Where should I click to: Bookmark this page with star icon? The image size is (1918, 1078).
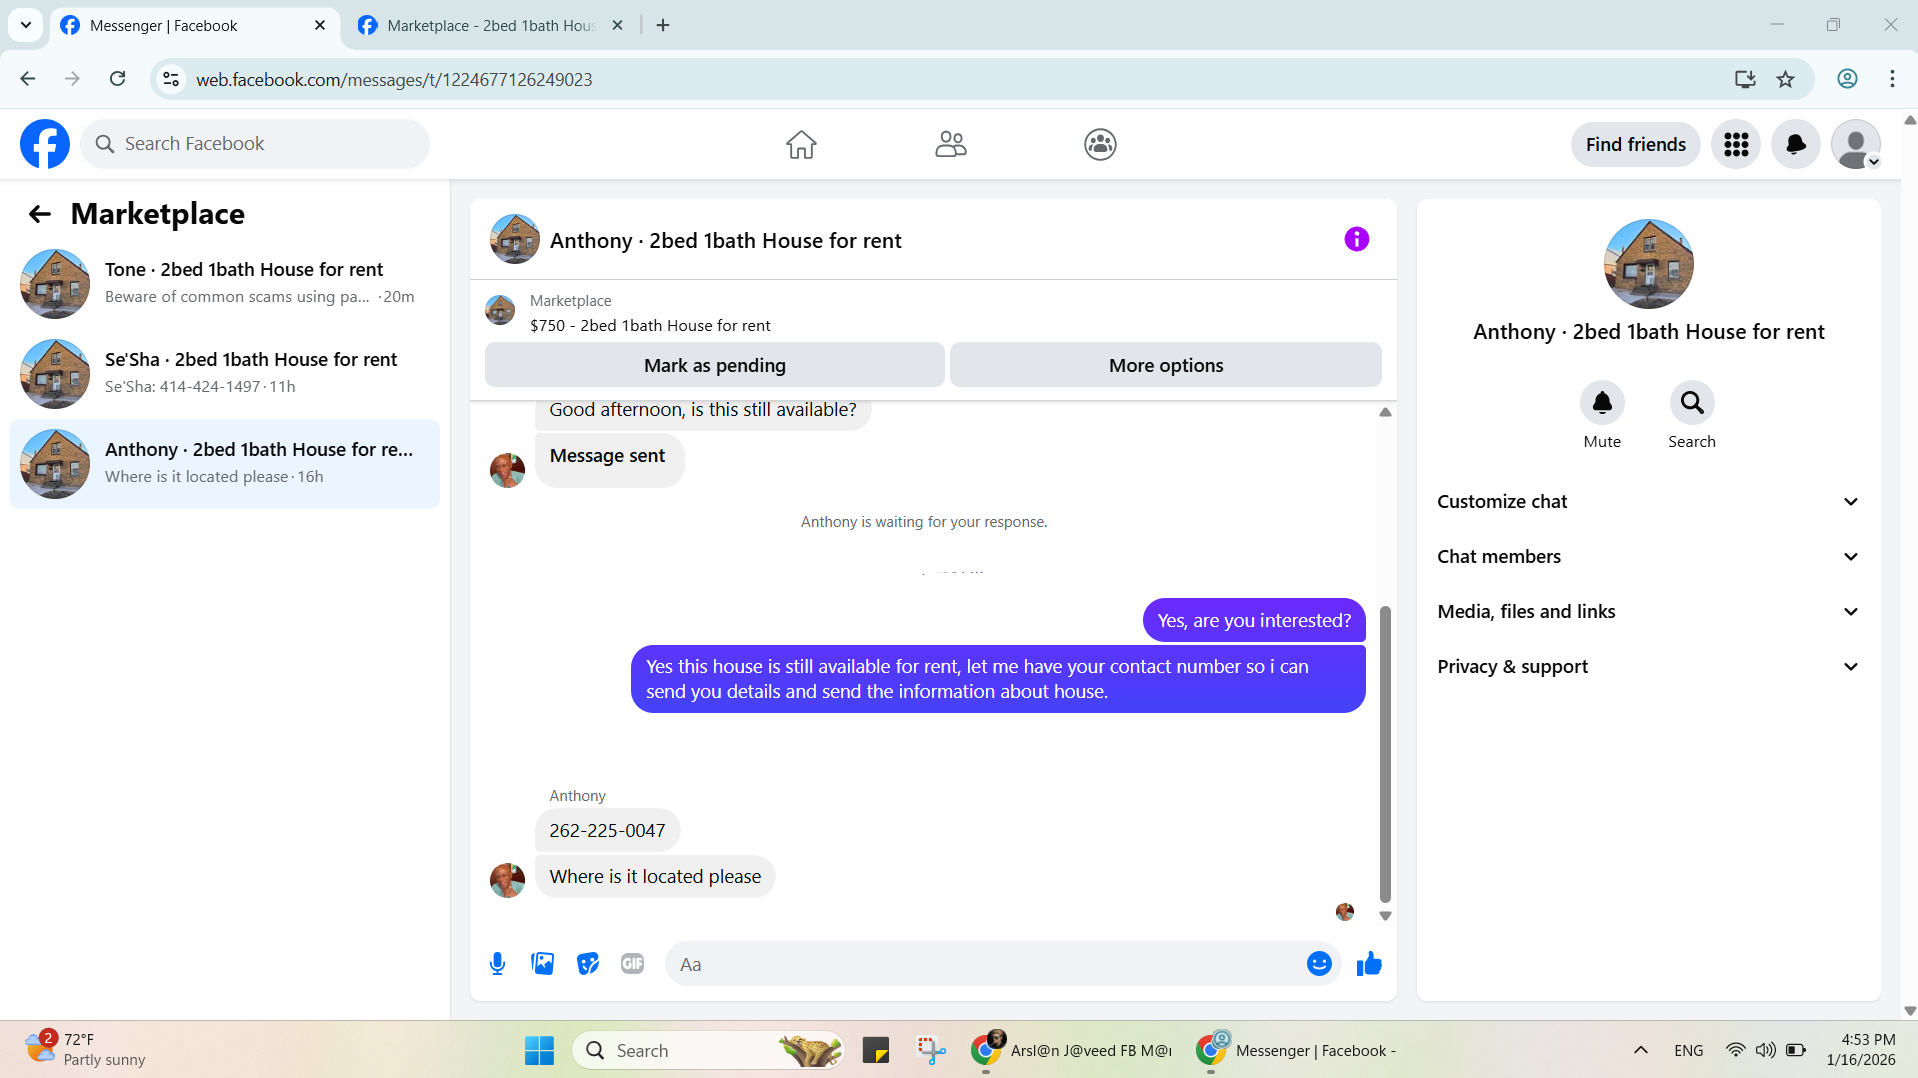(x=1785, y=79)
